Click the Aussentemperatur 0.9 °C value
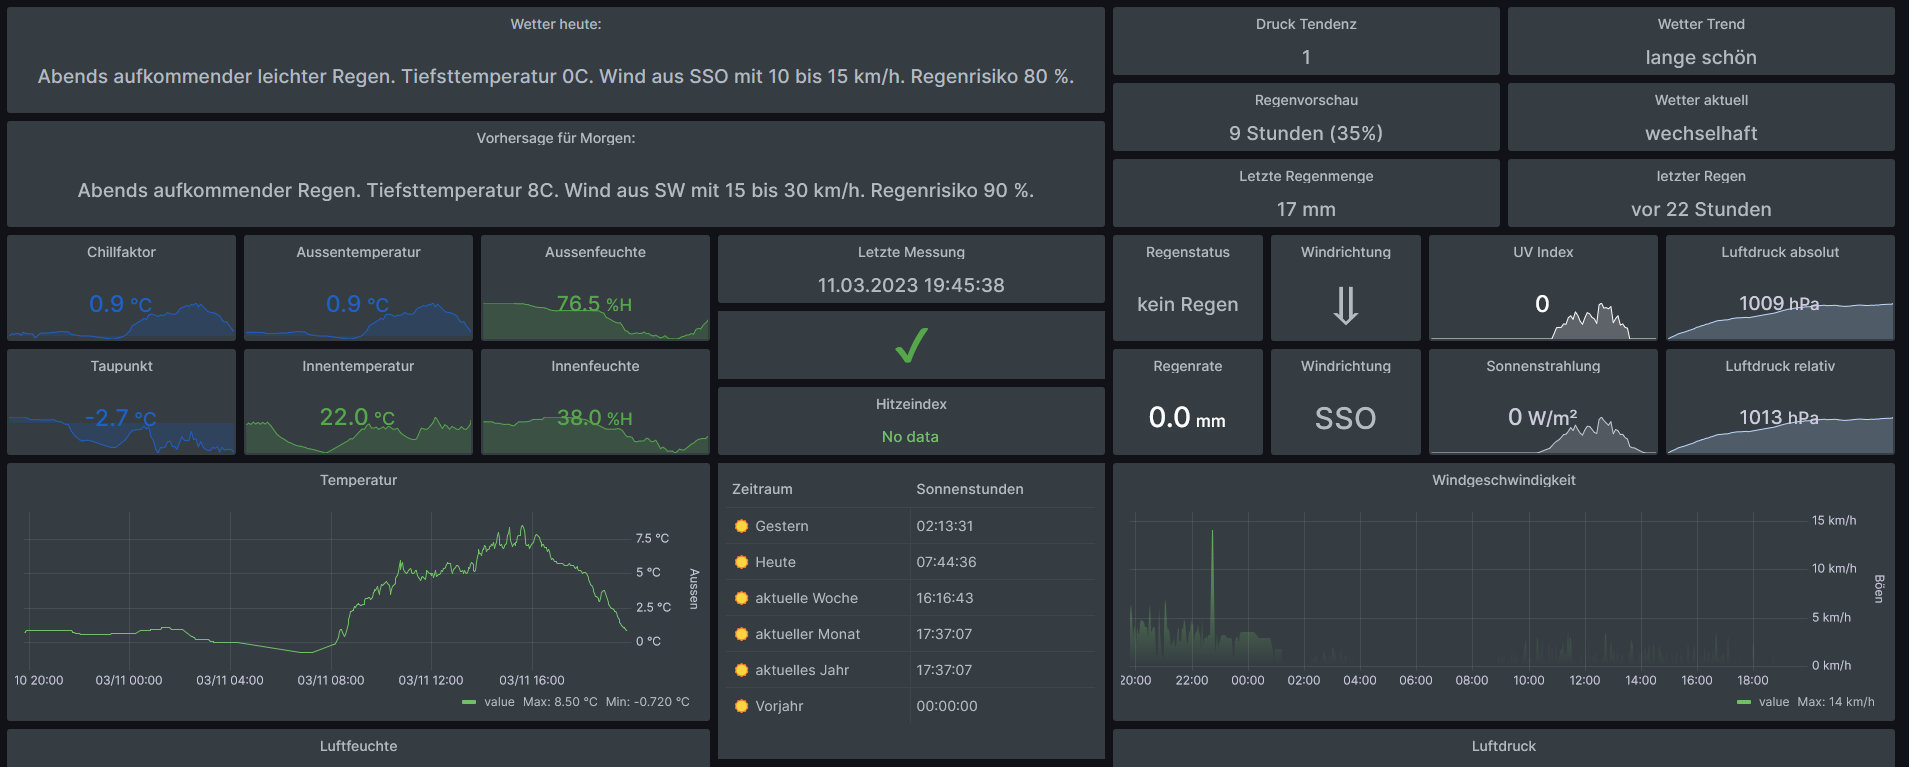Screen dimensions: 1909x767 pos(358,304)
